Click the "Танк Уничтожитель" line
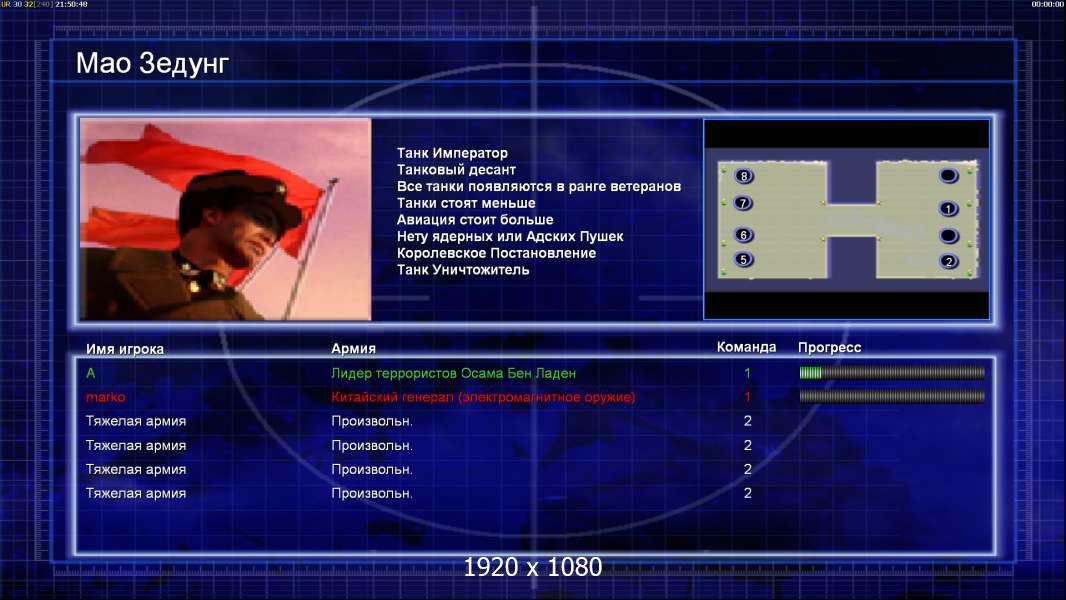The width and height of the screenshot is (1066, 600). point(463,270)
